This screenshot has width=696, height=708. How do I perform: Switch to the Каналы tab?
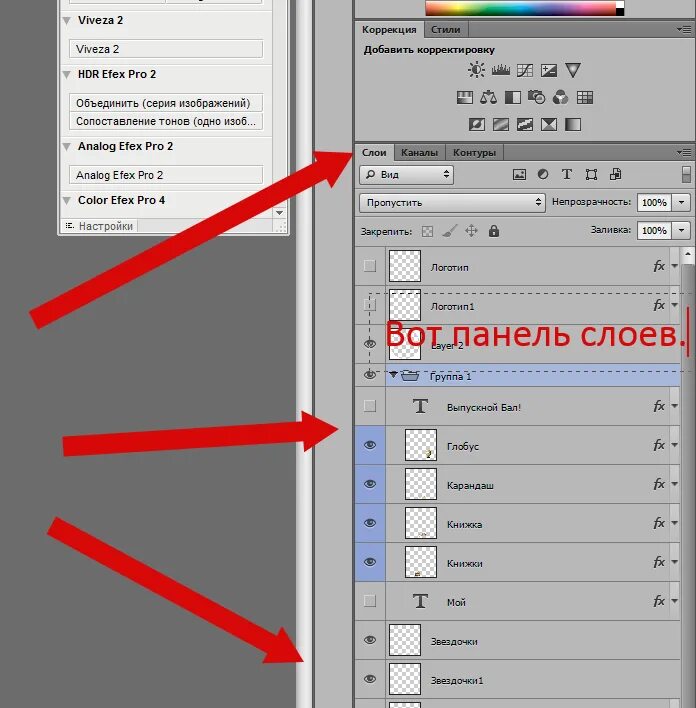click(x=420, y=153)
